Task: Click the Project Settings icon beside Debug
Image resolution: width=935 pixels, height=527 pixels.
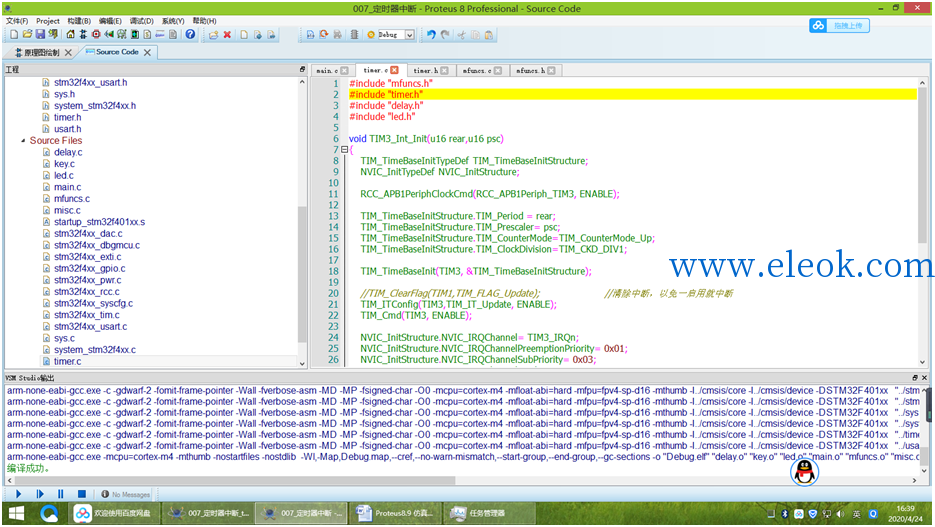Action: coord(371,35)
